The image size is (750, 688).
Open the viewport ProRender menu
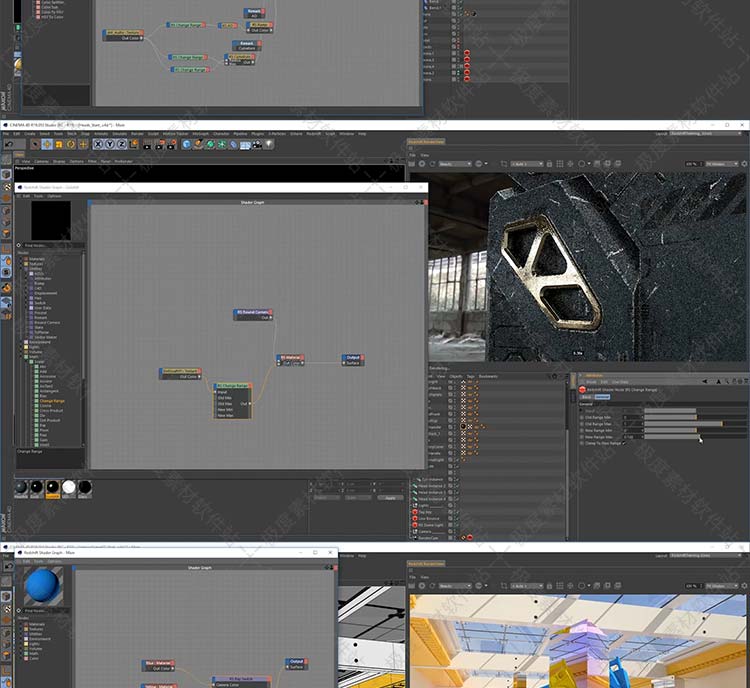pyautogui.click(x=123, y=161)
